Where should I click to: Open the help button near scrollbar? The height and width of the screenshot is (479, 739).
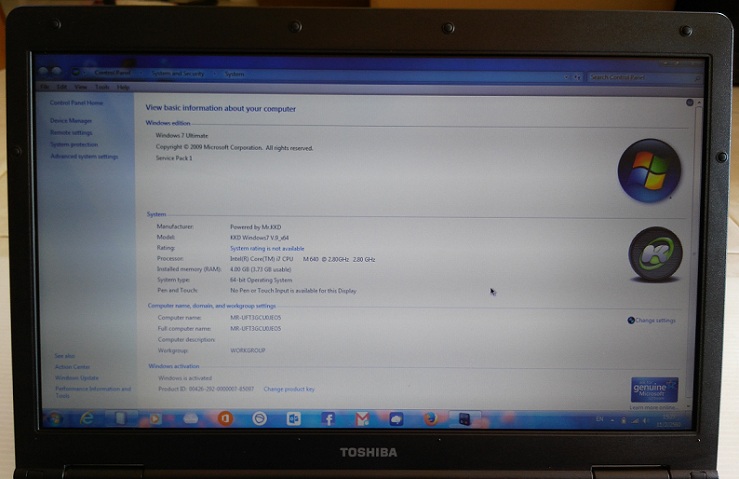pos(690,102)
